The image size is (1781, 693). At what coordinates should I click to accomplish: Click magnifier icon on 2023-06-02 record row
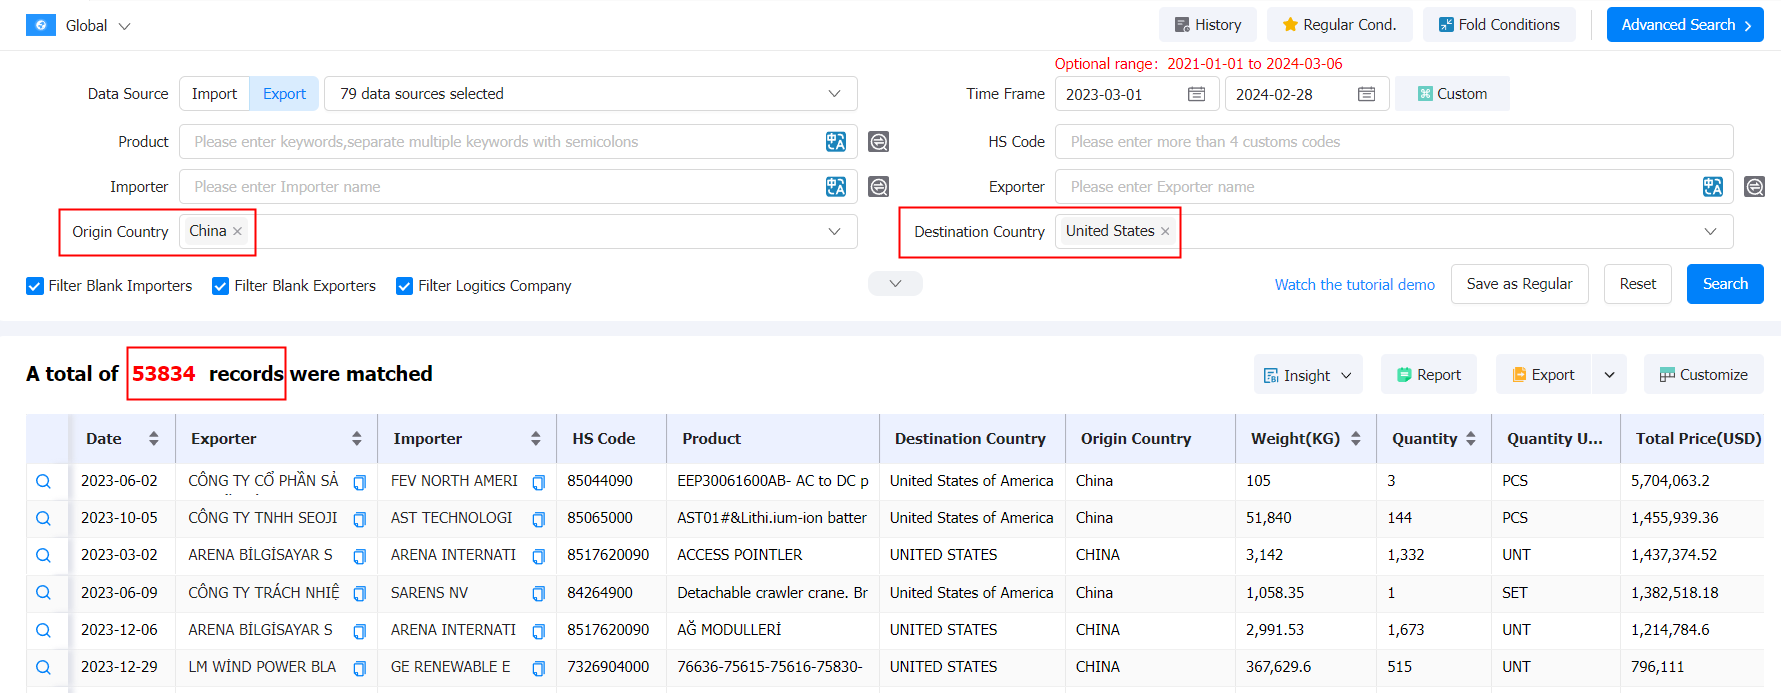point(43,481)
